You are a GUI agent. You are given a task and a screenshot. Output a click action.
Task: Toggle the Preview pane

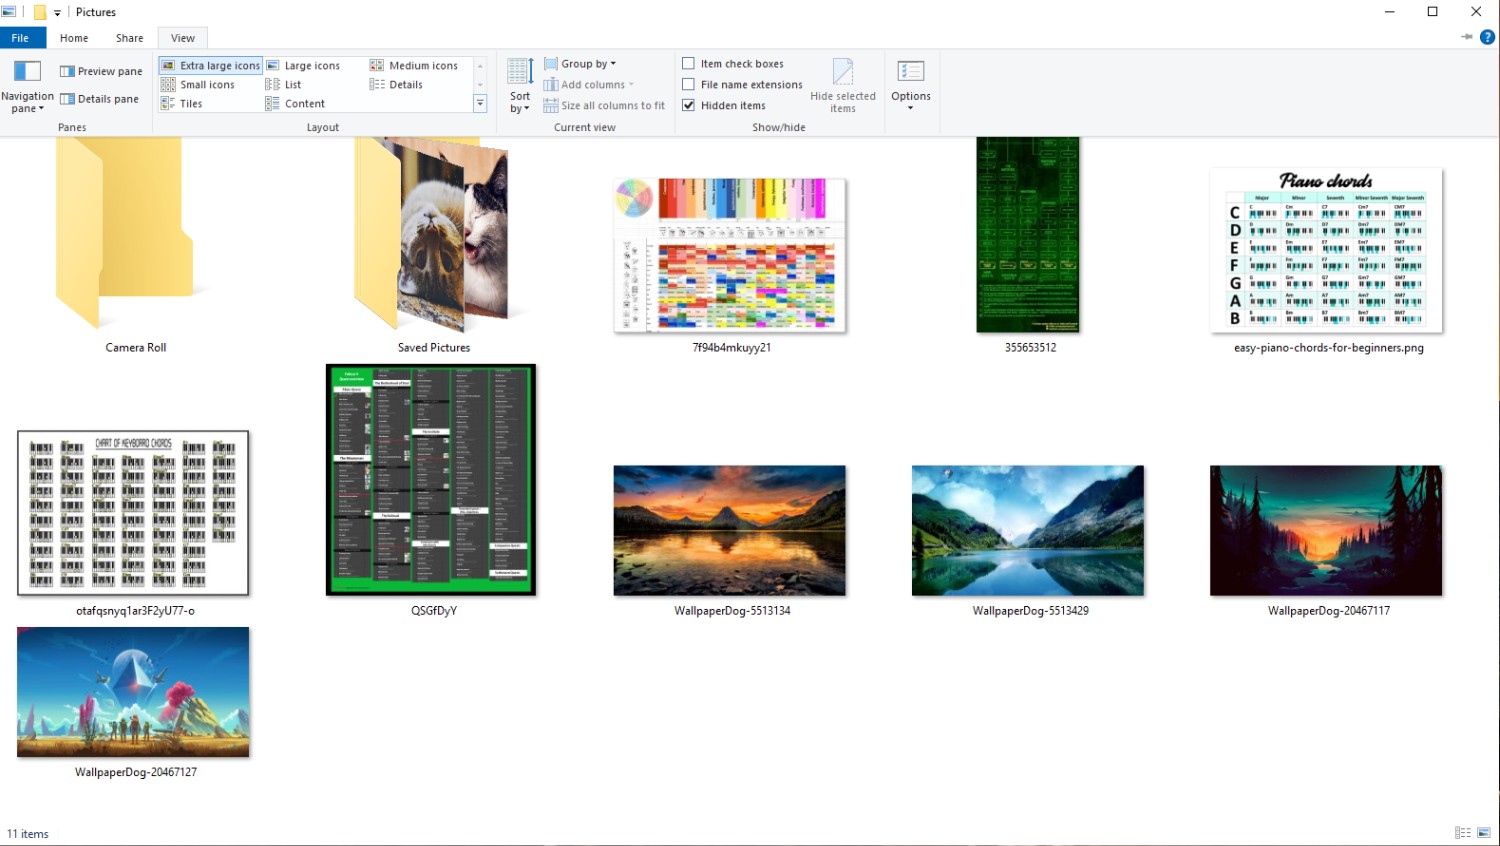[x=101, y=71]
